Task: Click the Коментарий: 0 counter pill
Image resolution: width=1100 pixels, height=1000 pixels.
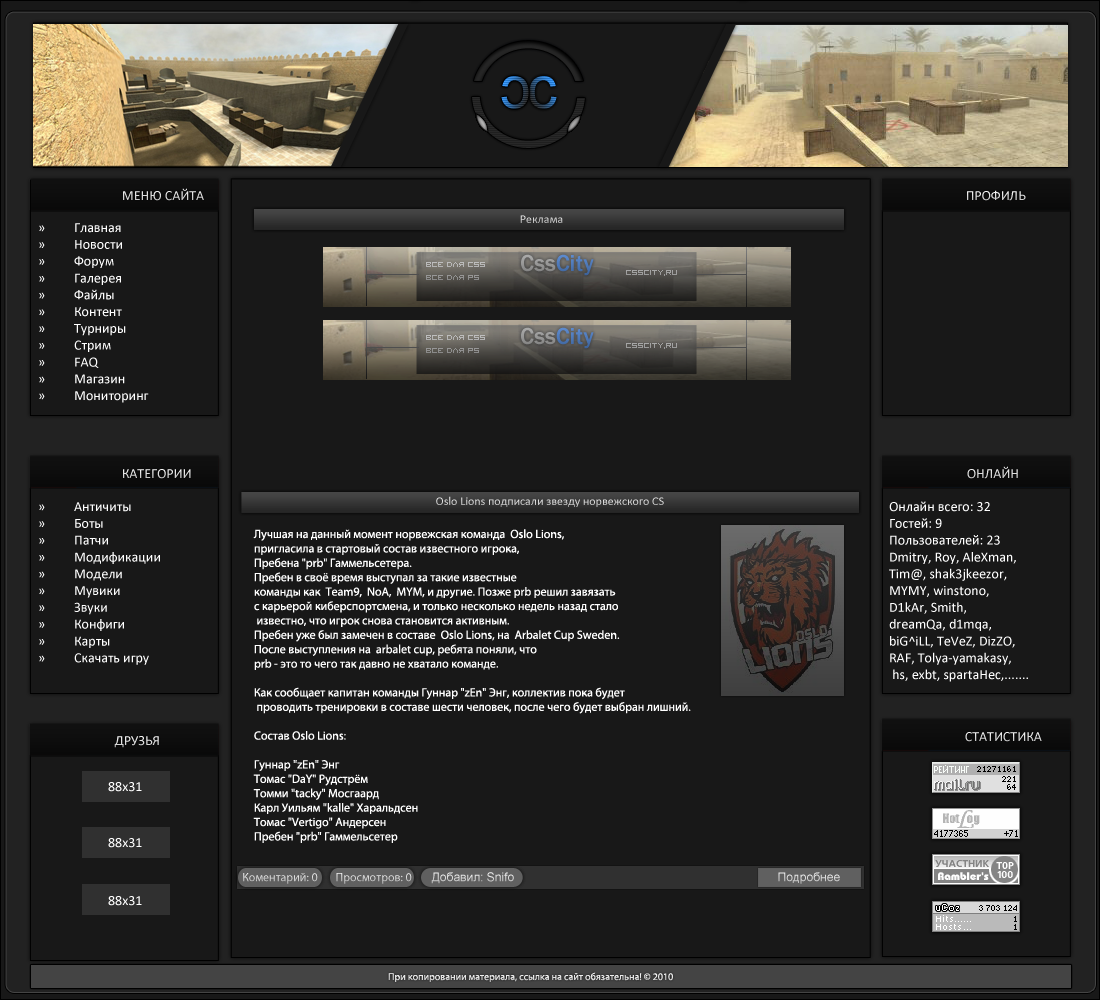Action: tap(280, 877)
